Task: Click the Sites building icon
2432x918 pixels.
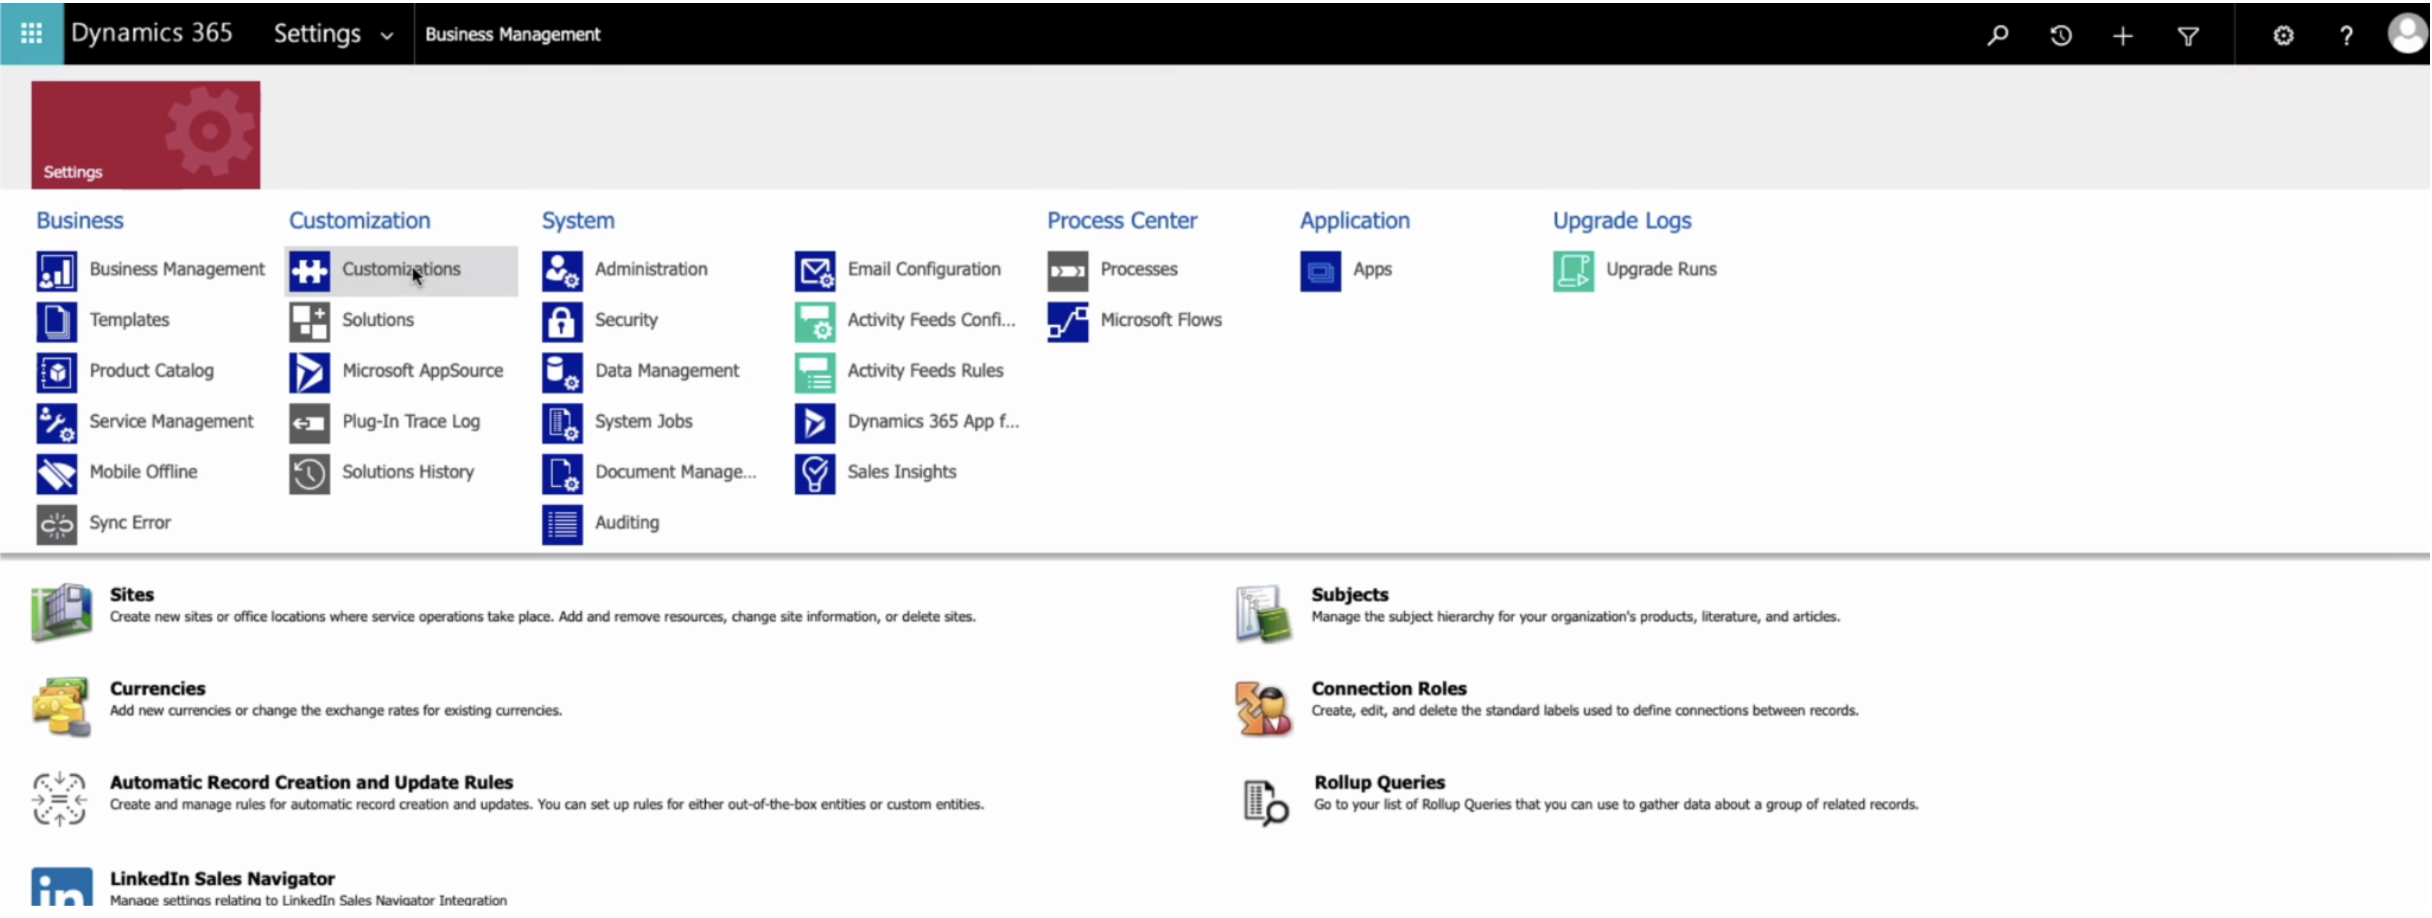Action: (61, 612)
